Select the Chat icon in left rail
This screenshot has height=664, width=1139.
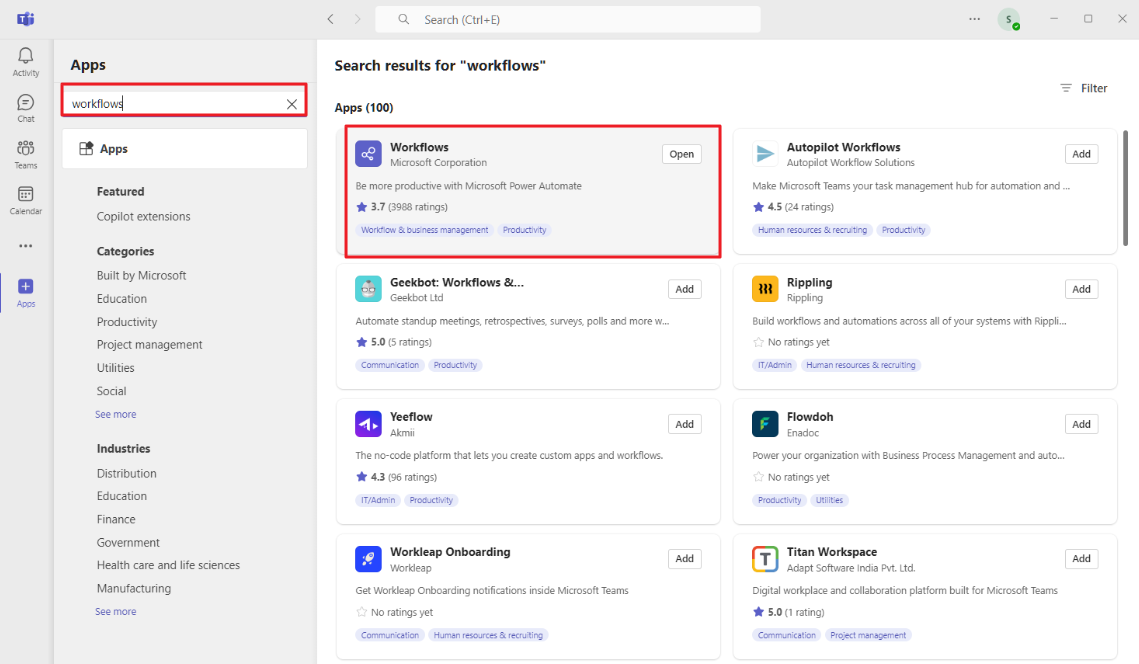tap(25, 105)
